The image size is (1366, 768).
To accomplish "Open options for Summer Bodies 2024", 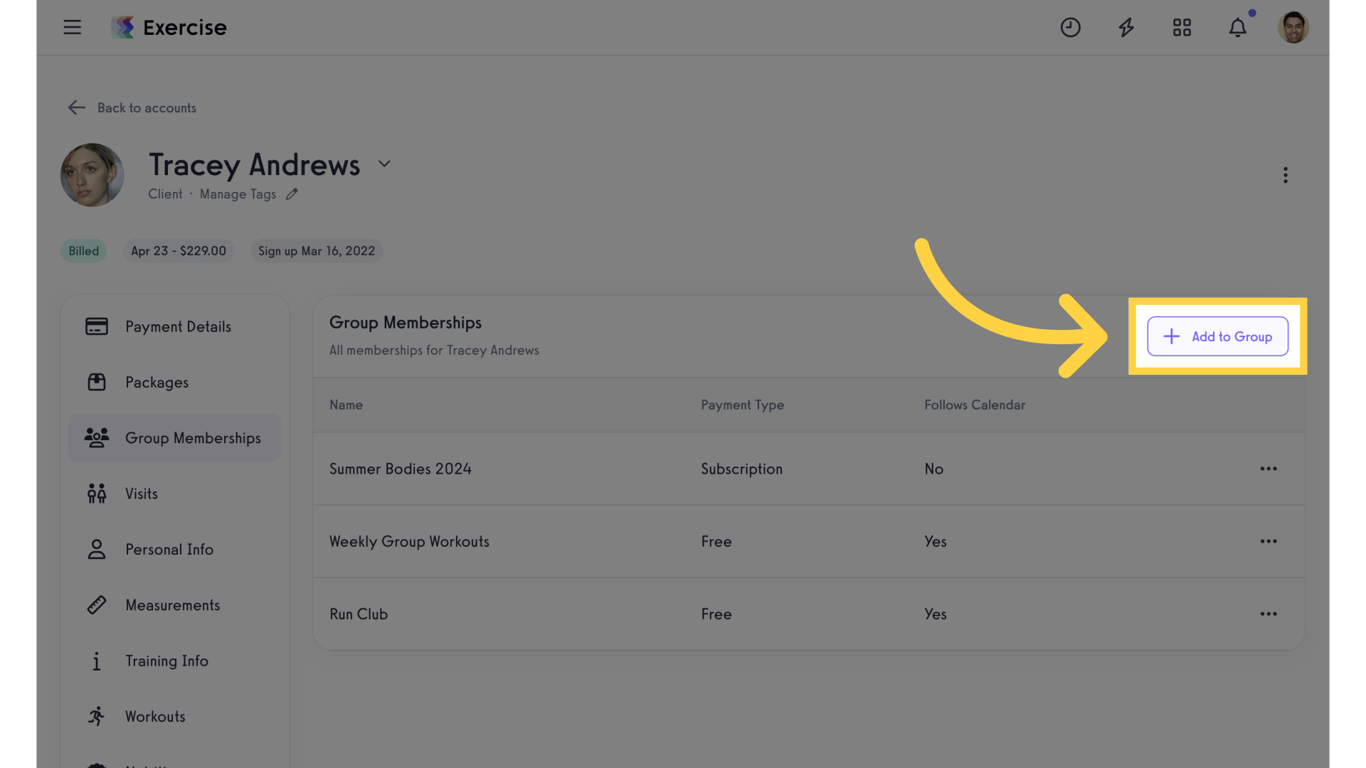I will [1268, 468].
